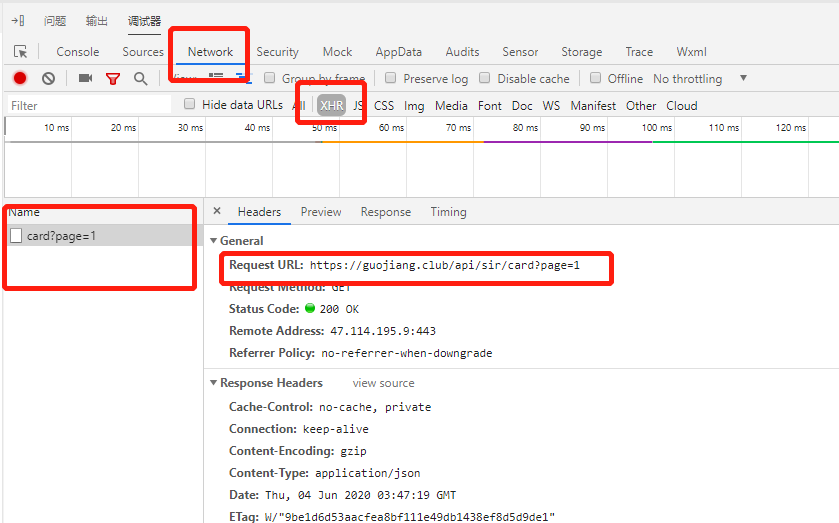This screenshot has width=839, height=523.
Task: Open the Response detail tab
Action: tap(386, 212)
